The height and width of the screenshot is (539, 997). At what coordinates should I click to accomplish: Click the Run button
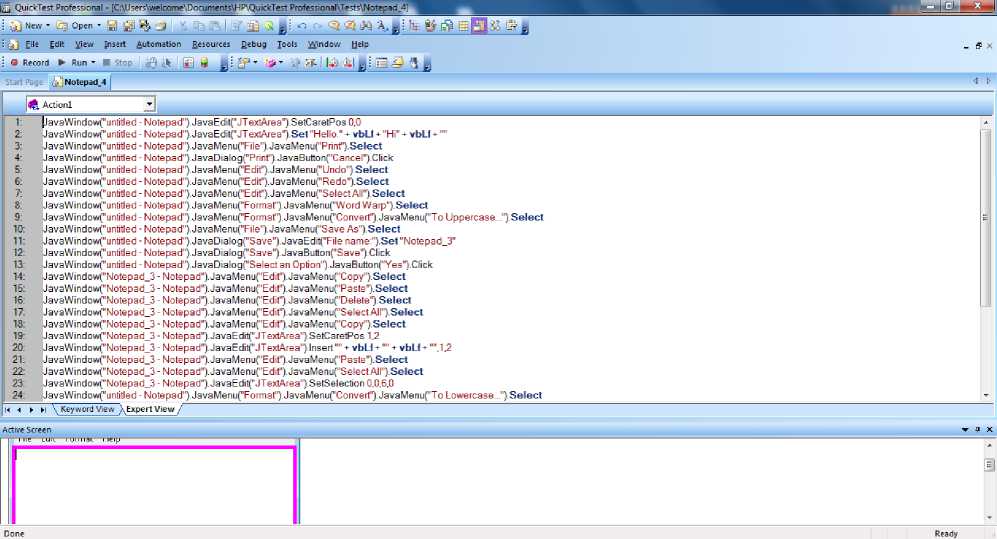point(73,62)
